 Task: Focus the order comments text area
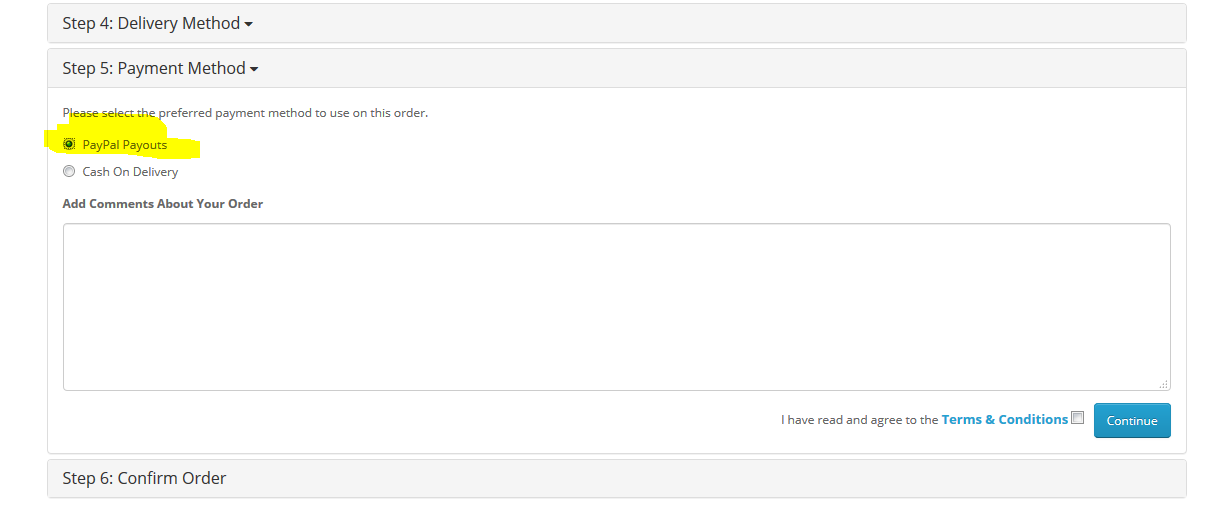(x=617, y=307)
